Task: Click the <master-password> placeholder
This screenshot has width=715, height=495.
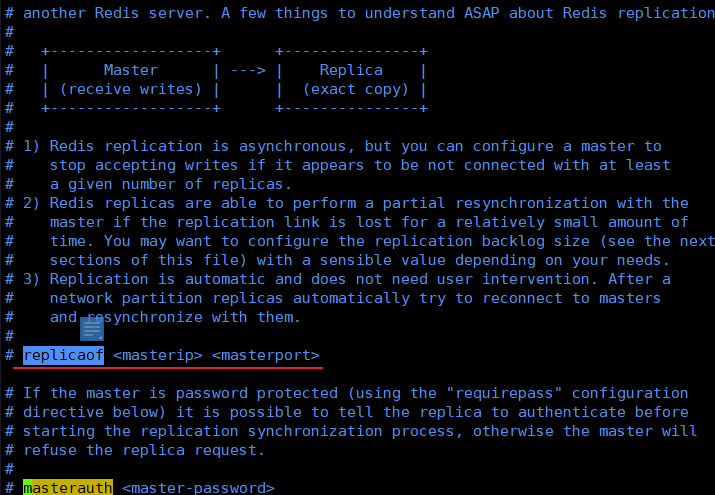Action: click(x=198, y=488)
